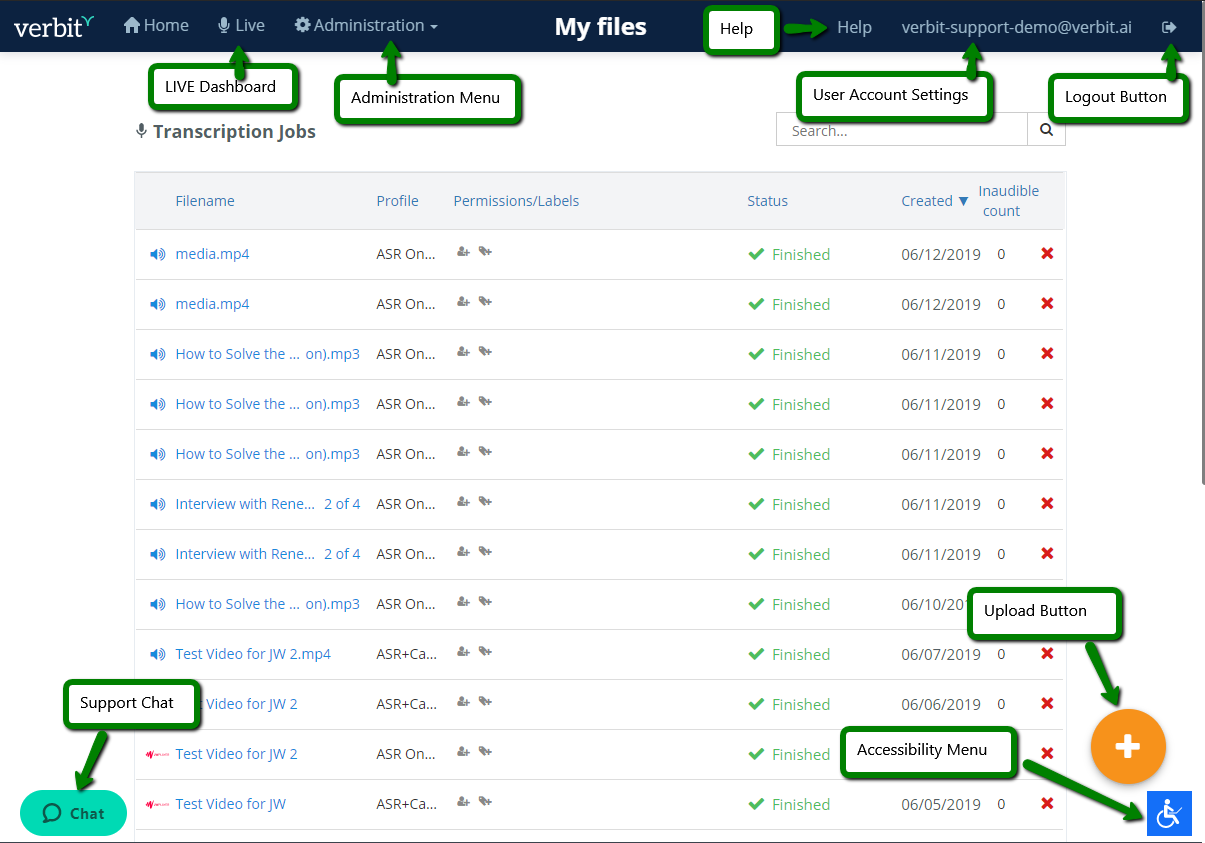Viewport: 1205px width, 843px height.
Task: Click speaker icon beside Test Video for JW 2.mp4
Action: [x=157, y=654]
